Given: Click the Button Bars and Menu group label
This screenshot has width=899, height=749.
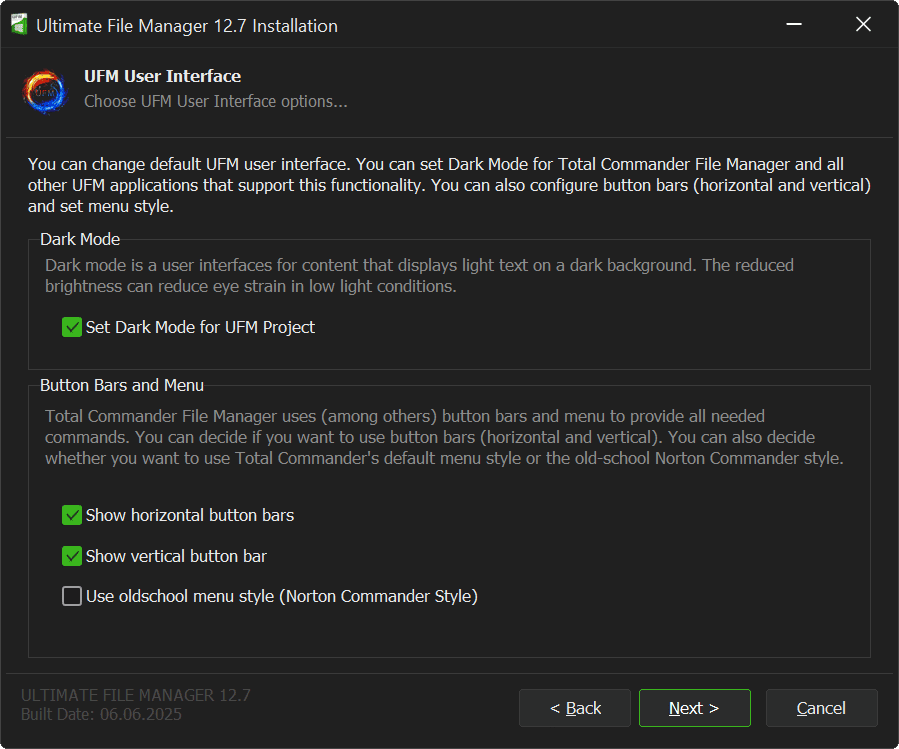Looking at the screenshot, I should pos(122,385).
